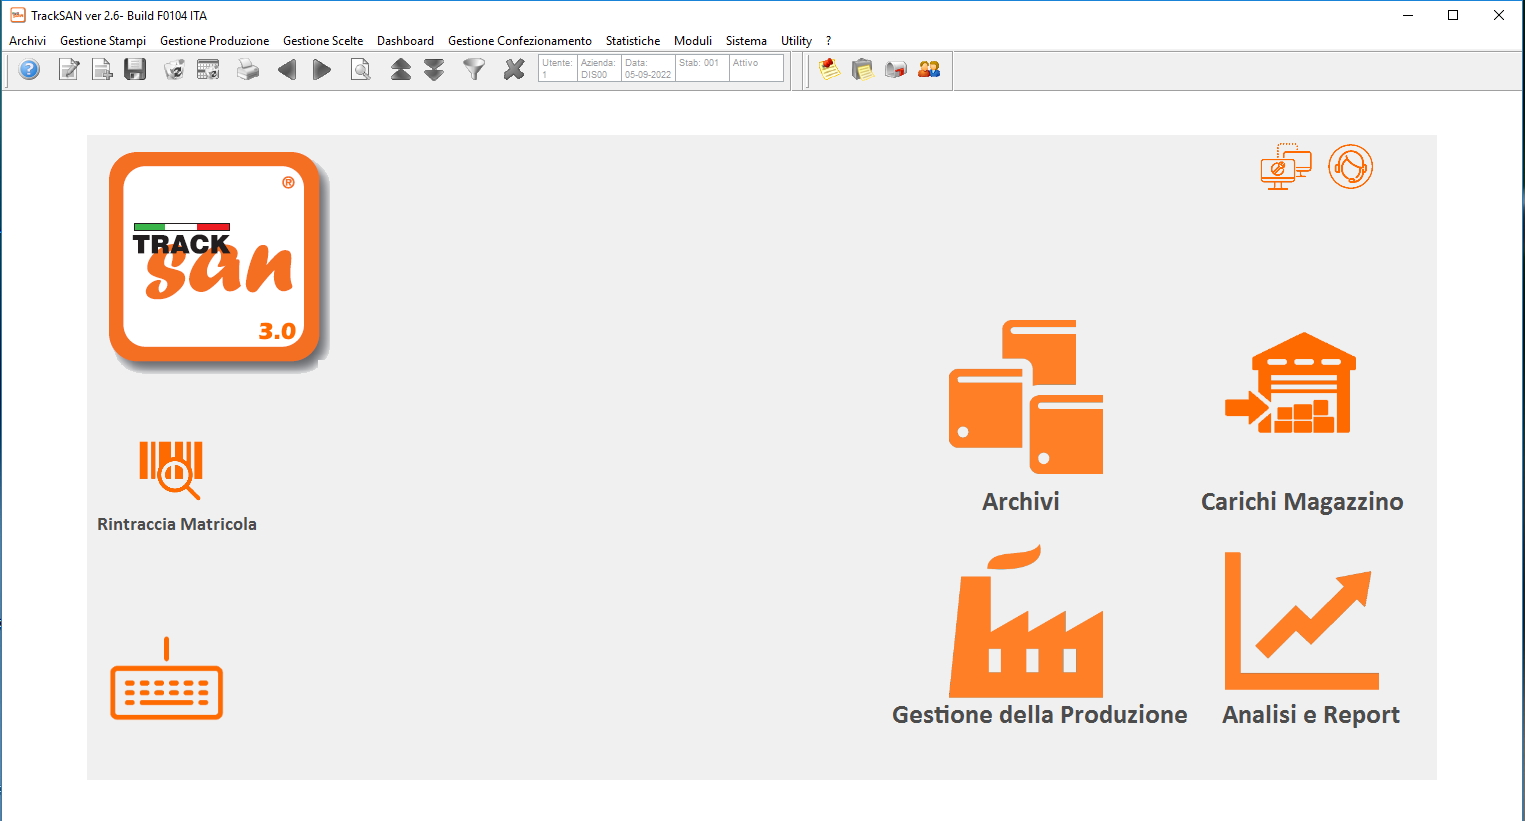Open the Archivi menu
Image resolution: width=1525 pixels, height=821 pixels.
(28, 41)
